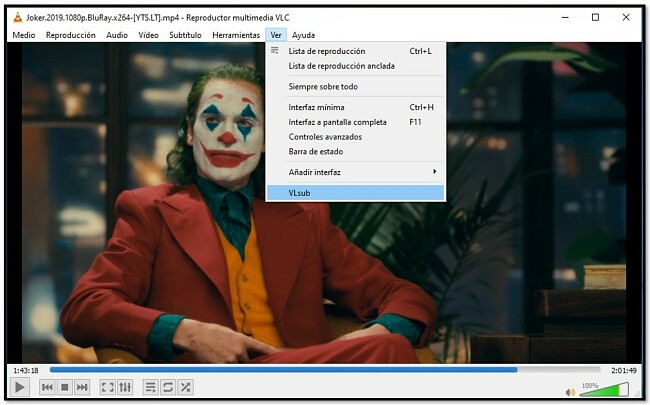Click the Play button

tap(19, 387)
